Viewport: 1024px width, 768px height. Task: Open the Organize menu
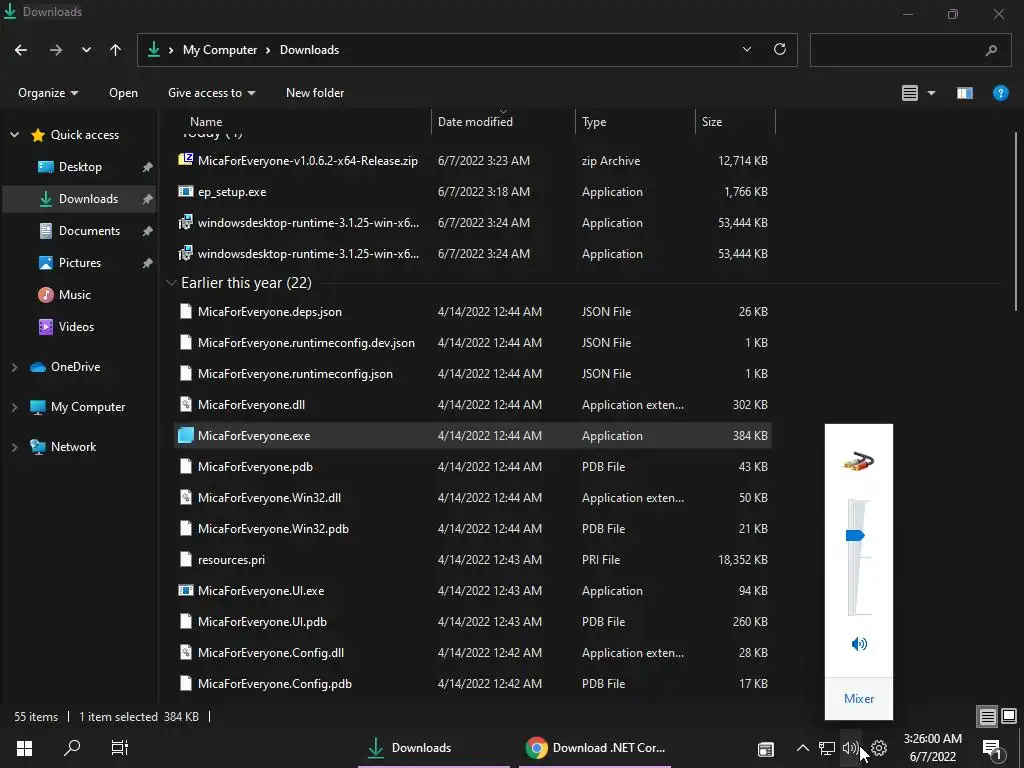48,93
